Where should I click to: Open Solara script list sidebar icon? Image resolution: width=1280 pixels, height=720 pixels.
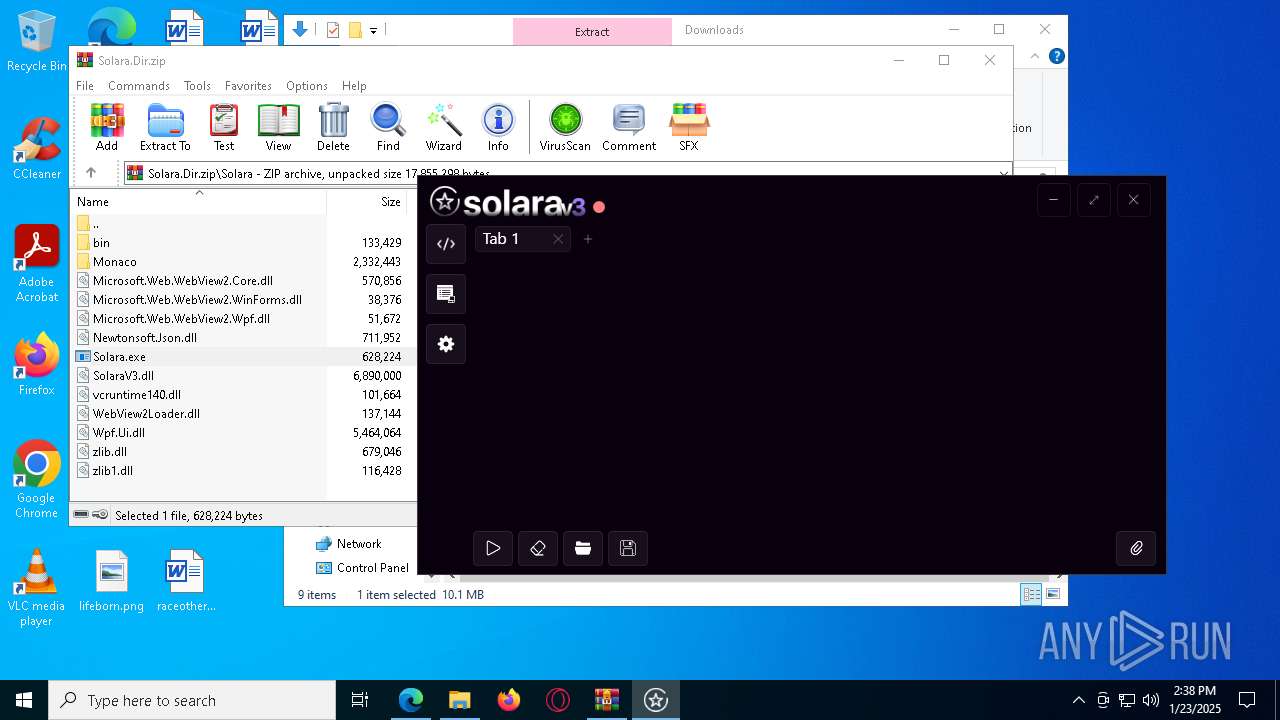coord(446,294)
